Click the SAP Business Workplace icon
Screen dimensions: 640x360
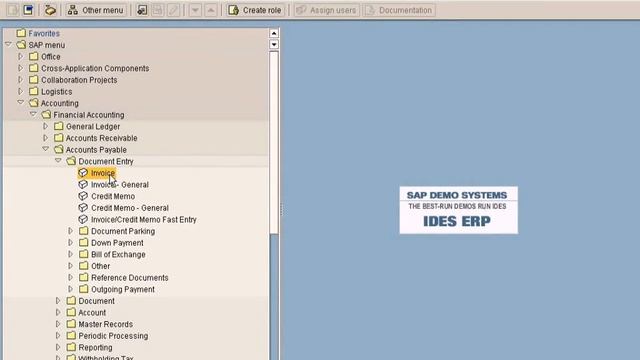point(50,10)
